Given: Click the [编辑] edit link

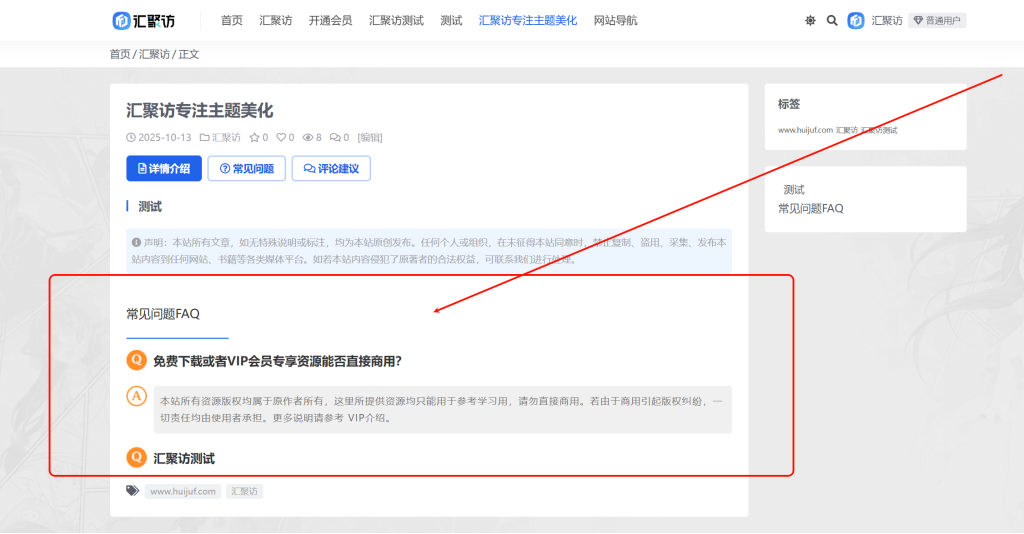Looking at the screenshot, I should pos(370,138).
